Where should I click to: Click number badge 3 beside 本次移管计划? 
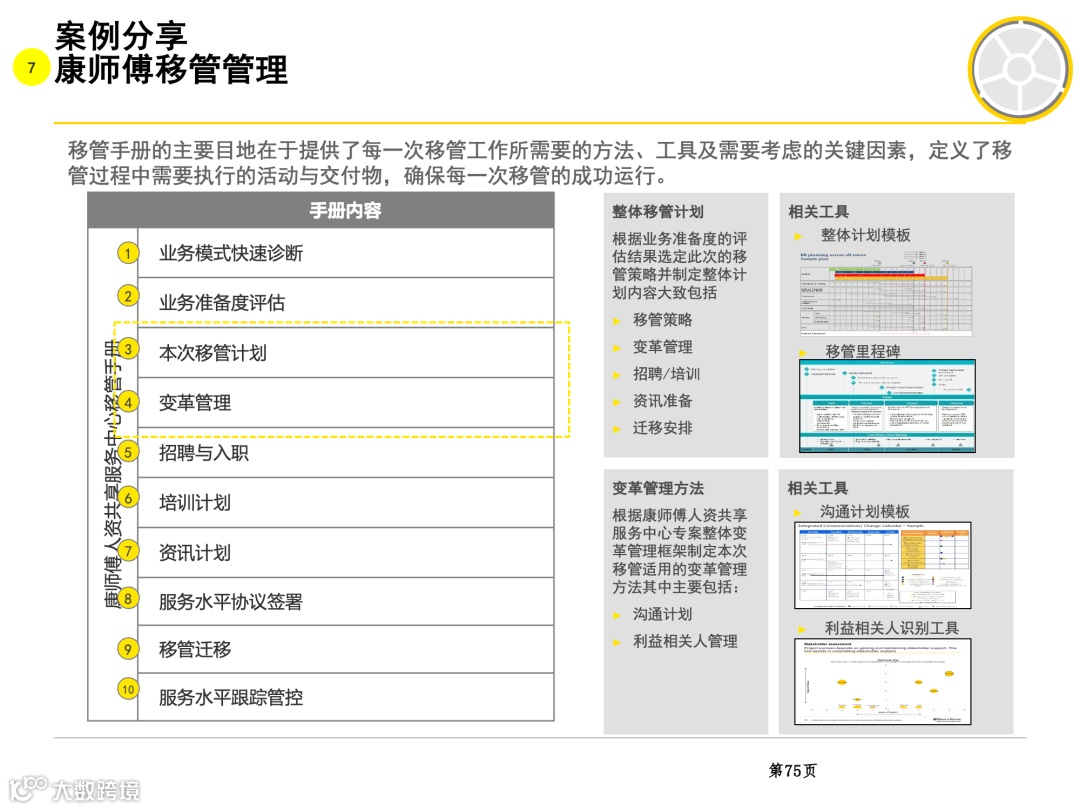click(127, 349)
